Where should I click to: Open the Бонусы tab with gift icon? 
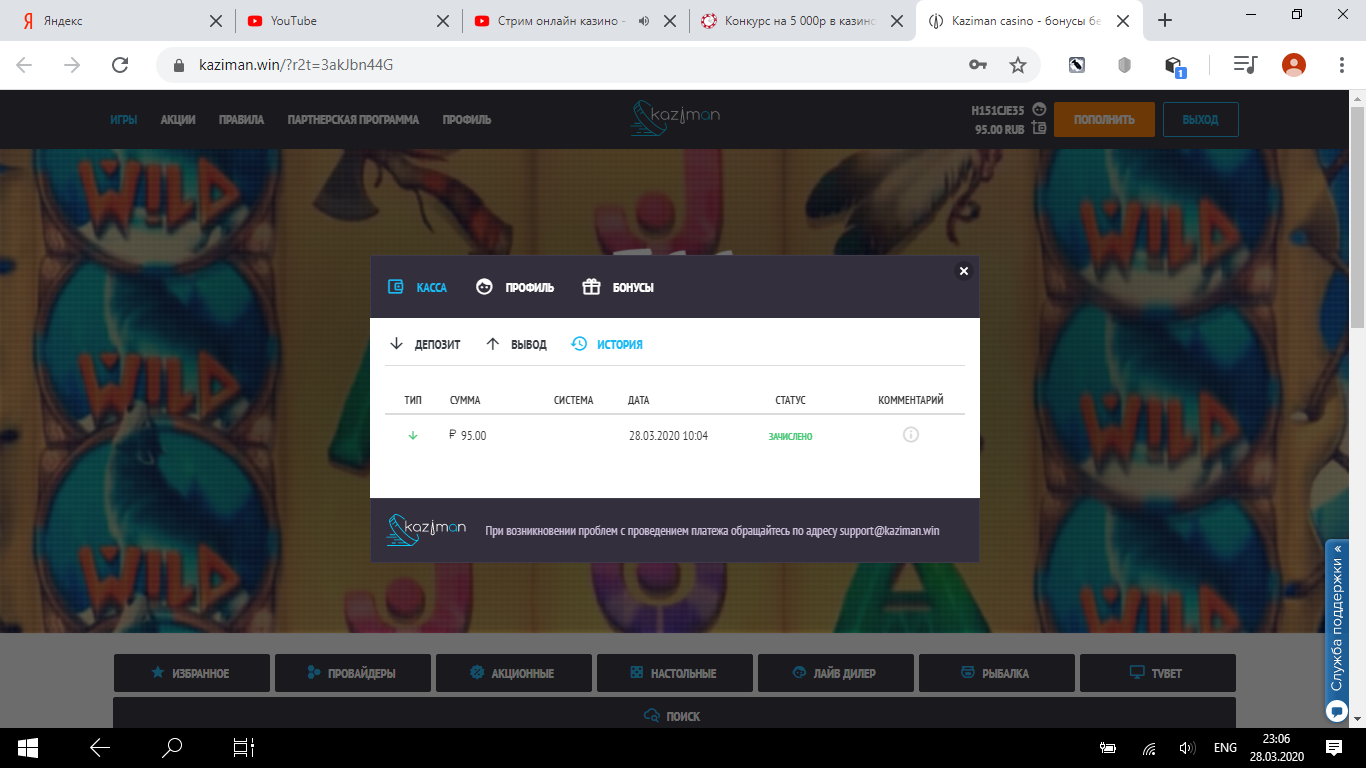(x=618, y=287)
